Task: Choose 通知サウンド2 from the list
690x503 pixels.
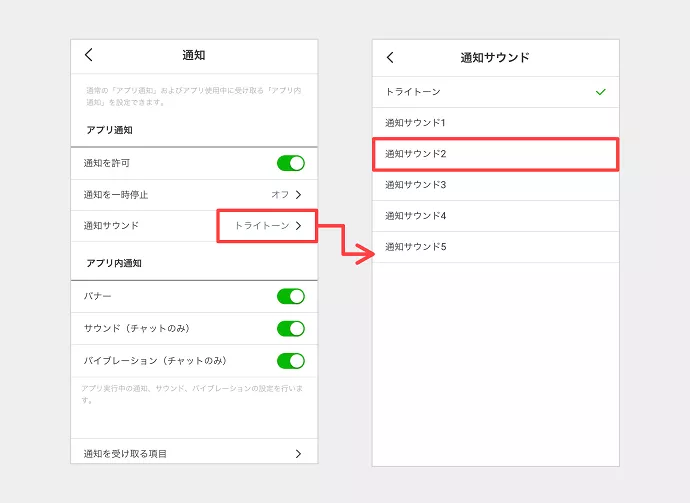Action: [415, 154]
